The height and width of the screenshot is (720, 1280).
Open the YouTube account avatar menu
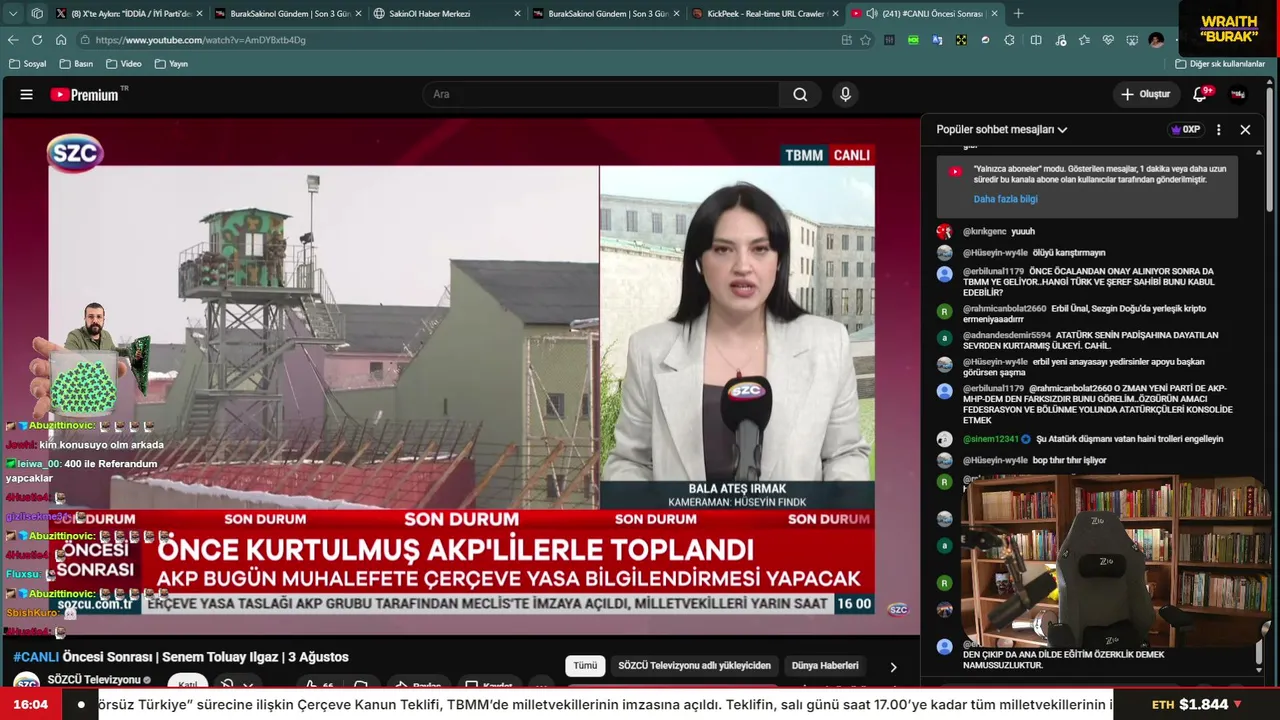click(x=1238, y=94)
